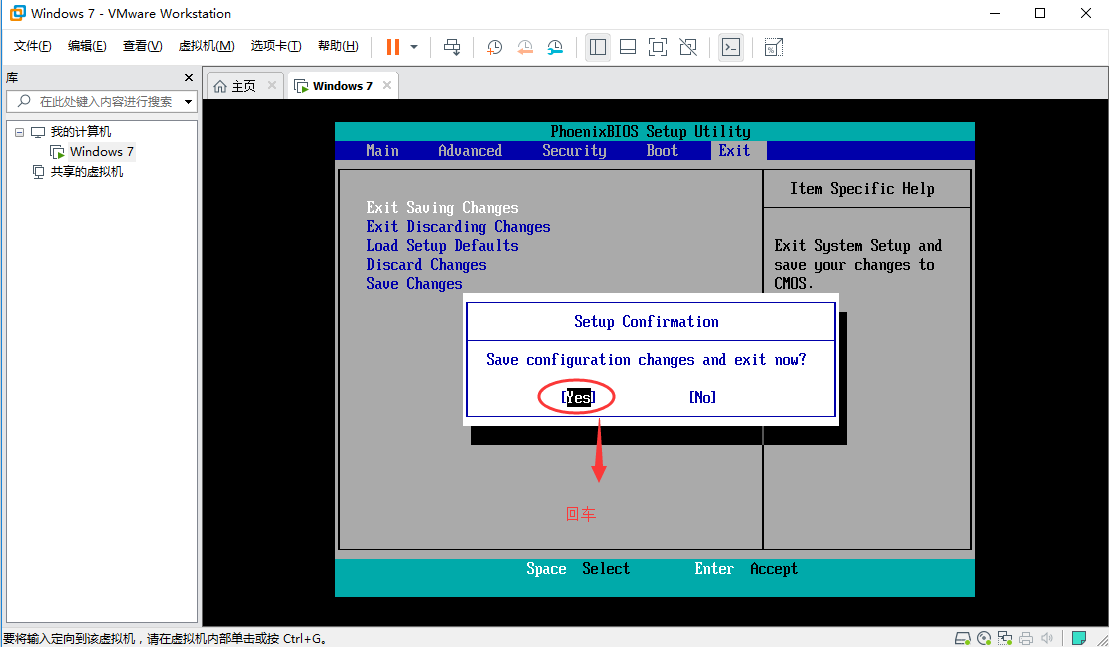Open the 虚拟机(M) menu
The image size is (1109, 647).
[207, 46]
